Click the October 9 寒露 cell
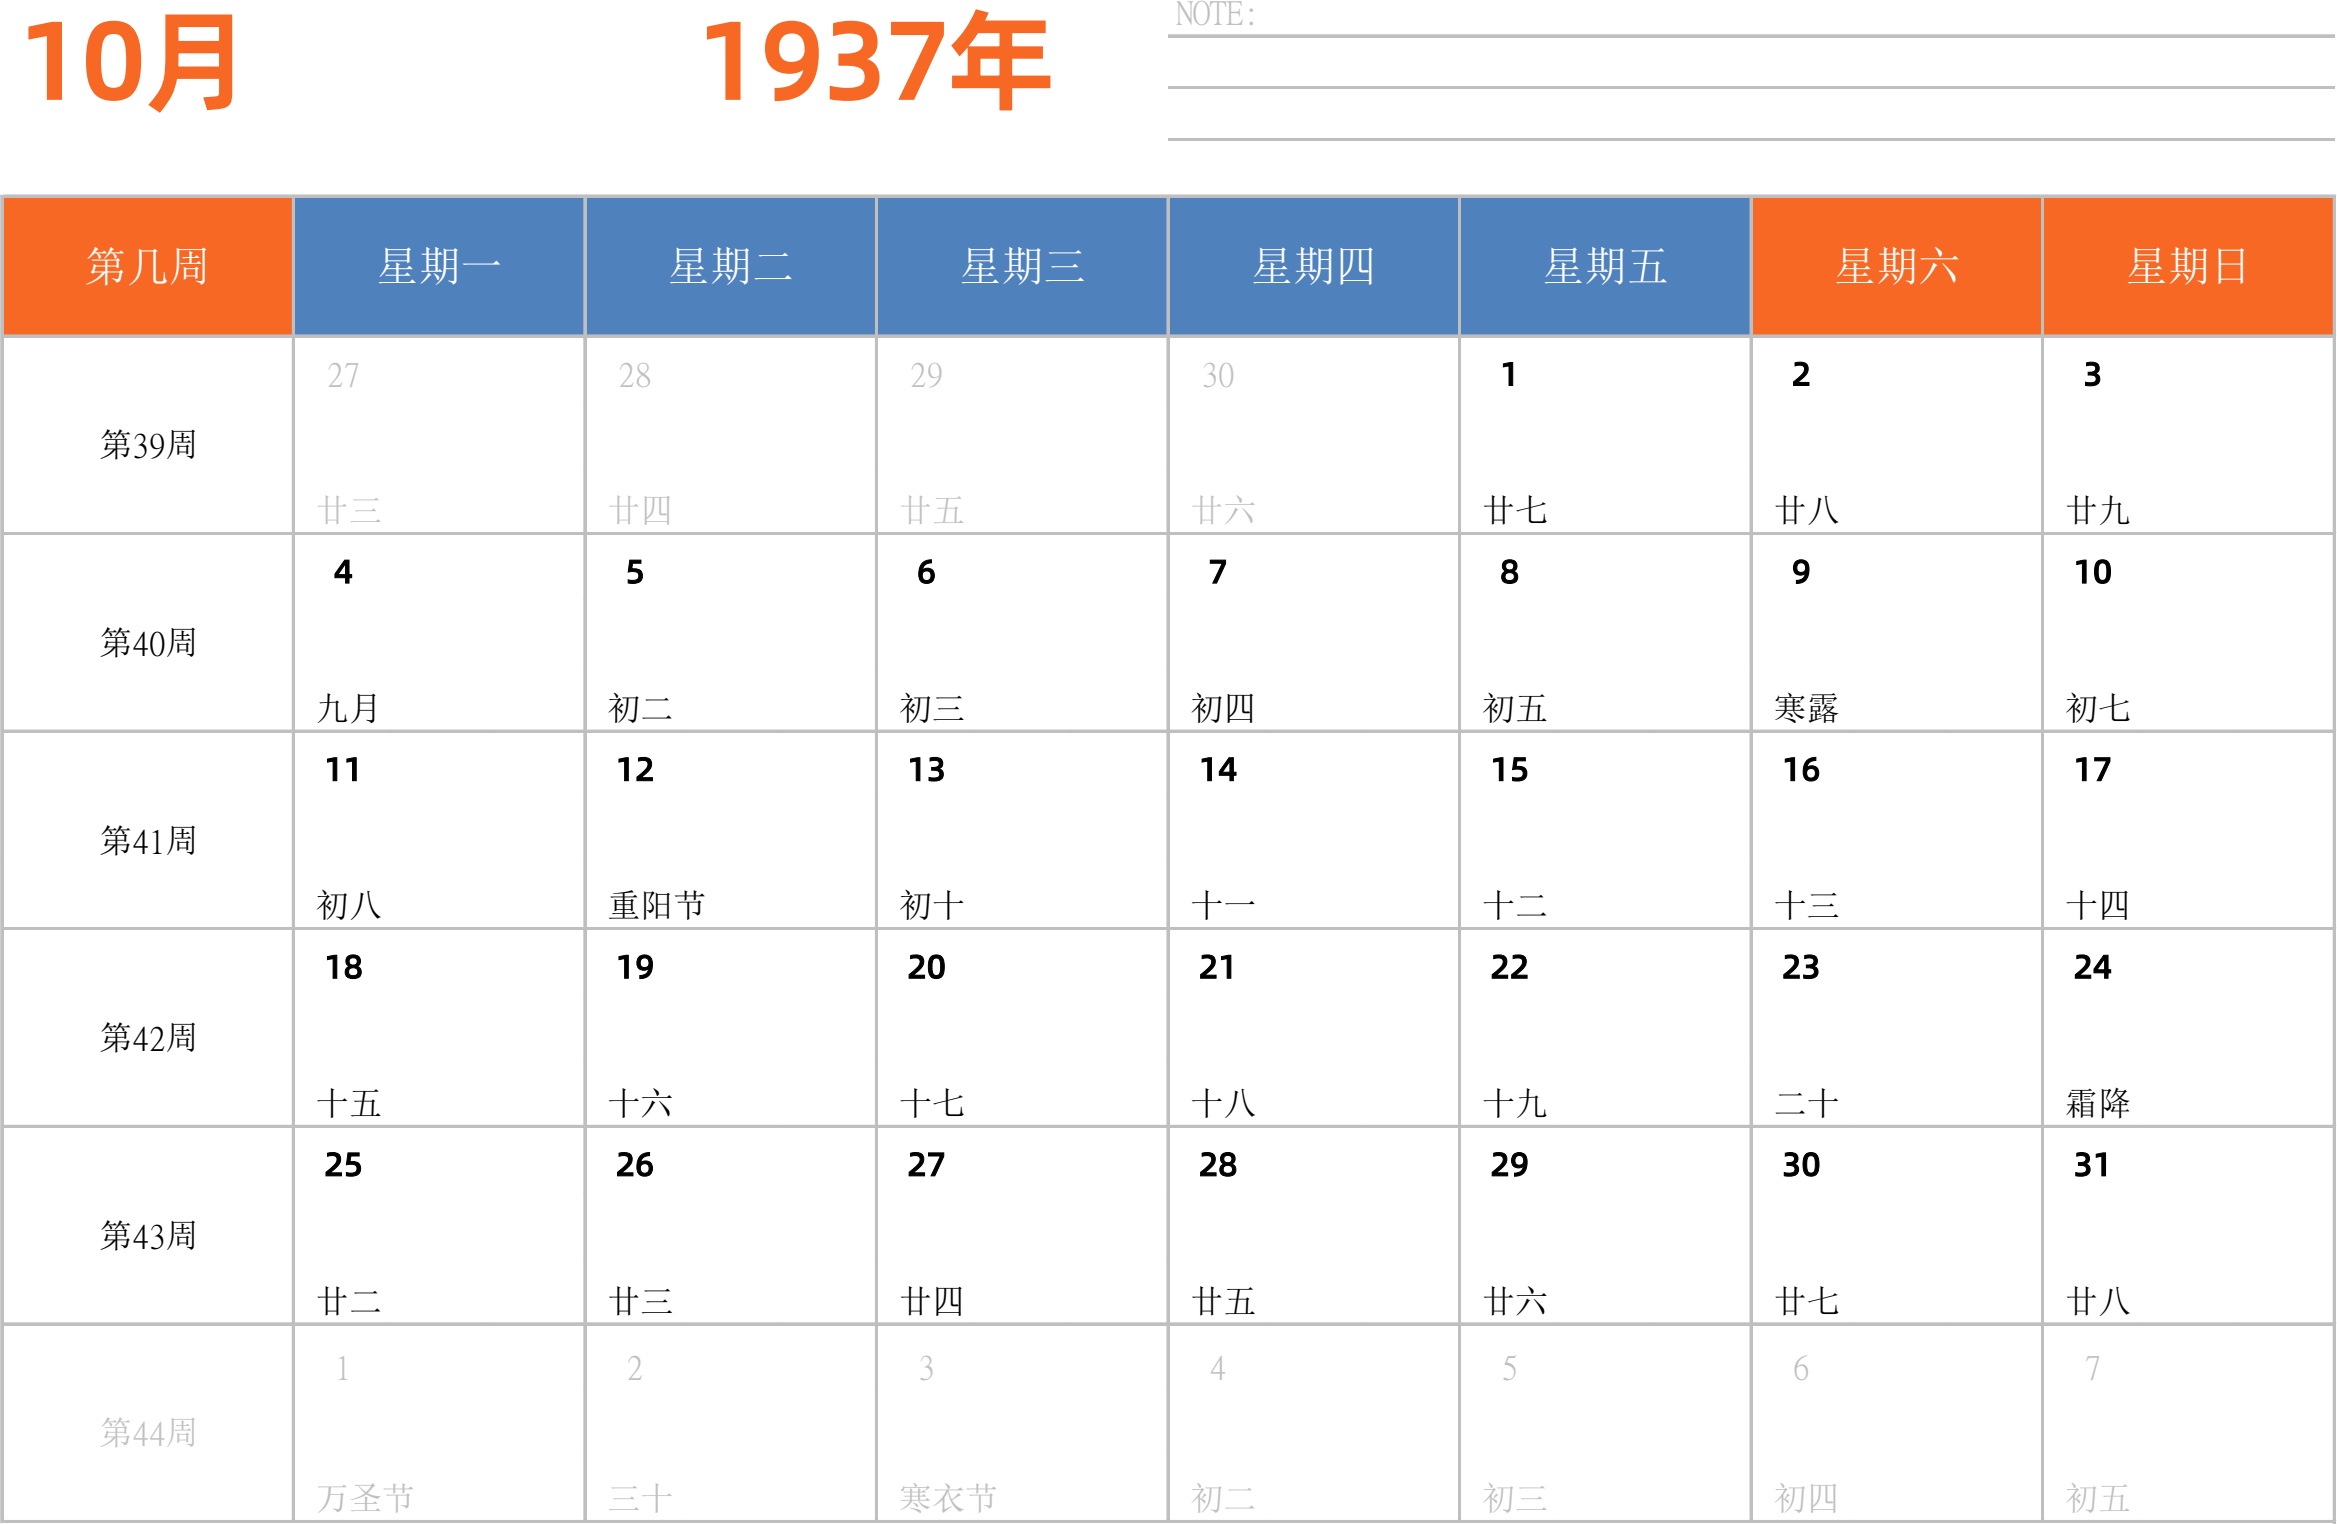The height and width of the screenshot is (1524, 2337). [x=1896, y=633]
